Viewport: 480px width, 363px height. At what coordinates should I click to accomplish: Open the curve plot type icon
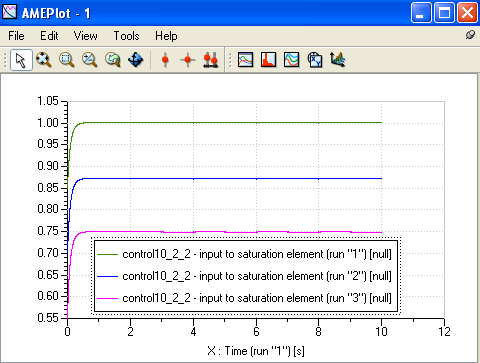[x=246, y=60]
